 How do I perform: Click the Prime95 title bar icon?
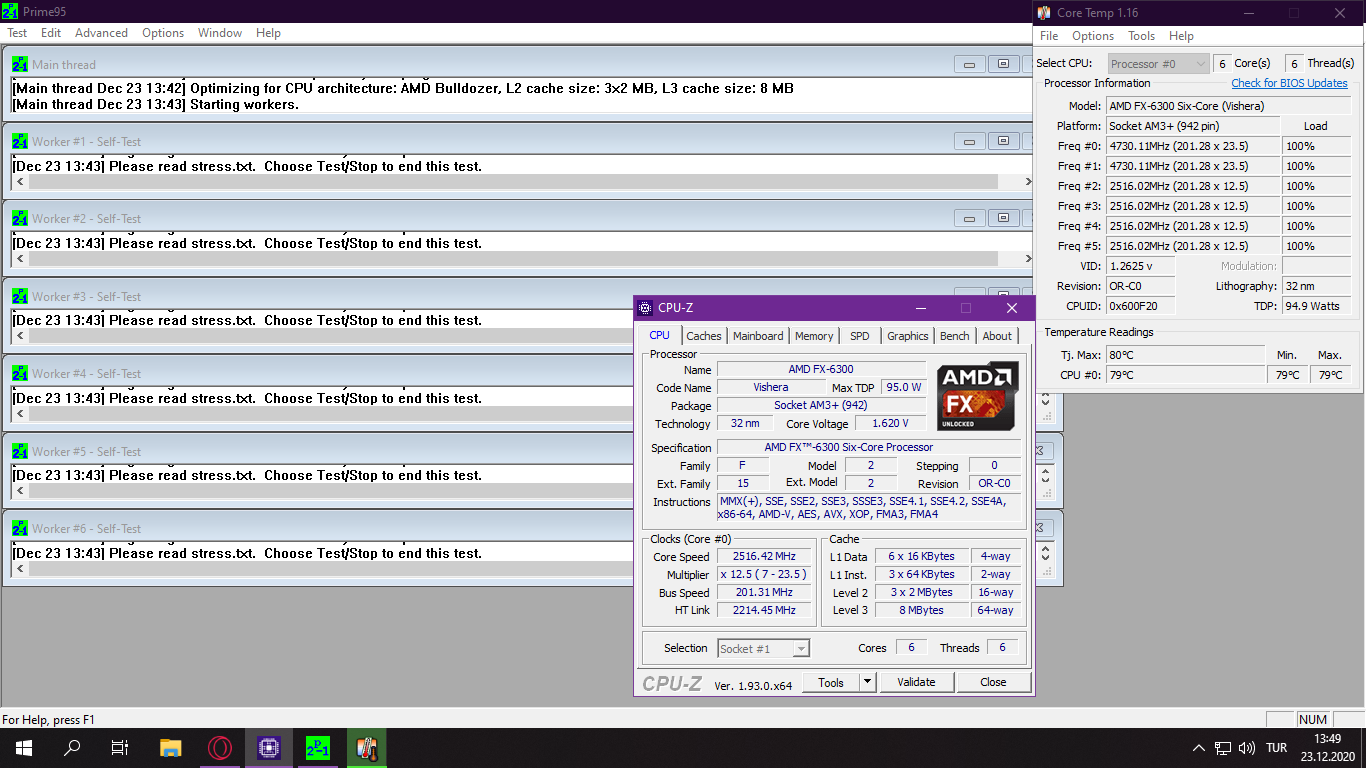(10, 12)
